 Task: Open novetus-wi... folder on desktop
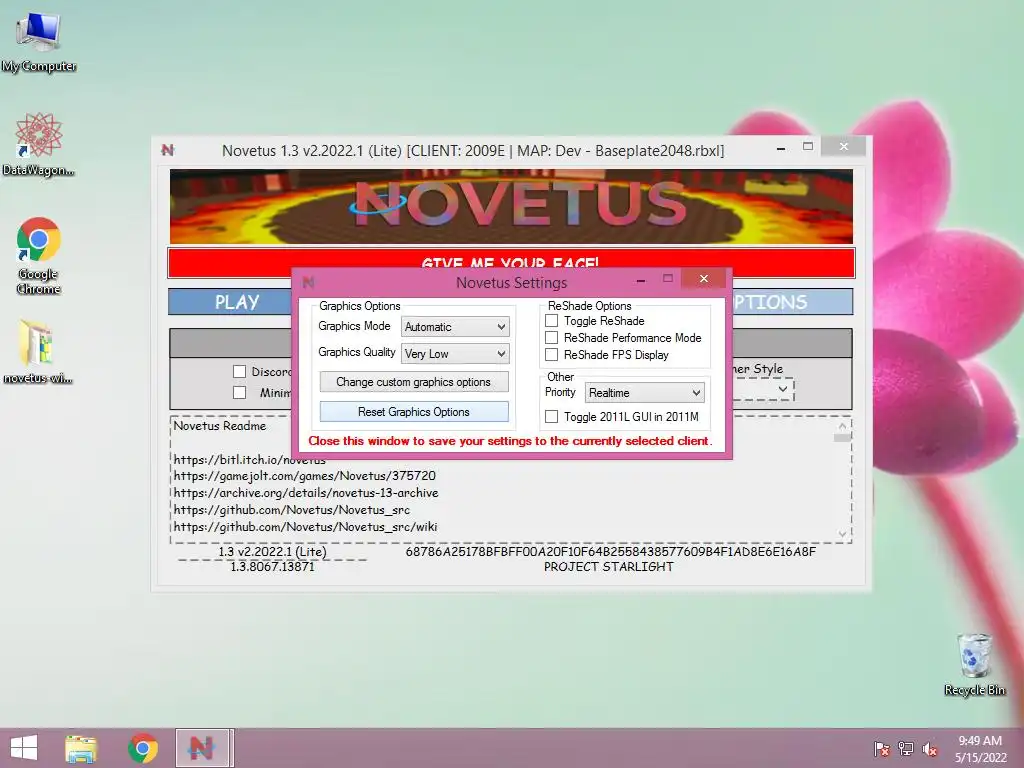(38, 351)
